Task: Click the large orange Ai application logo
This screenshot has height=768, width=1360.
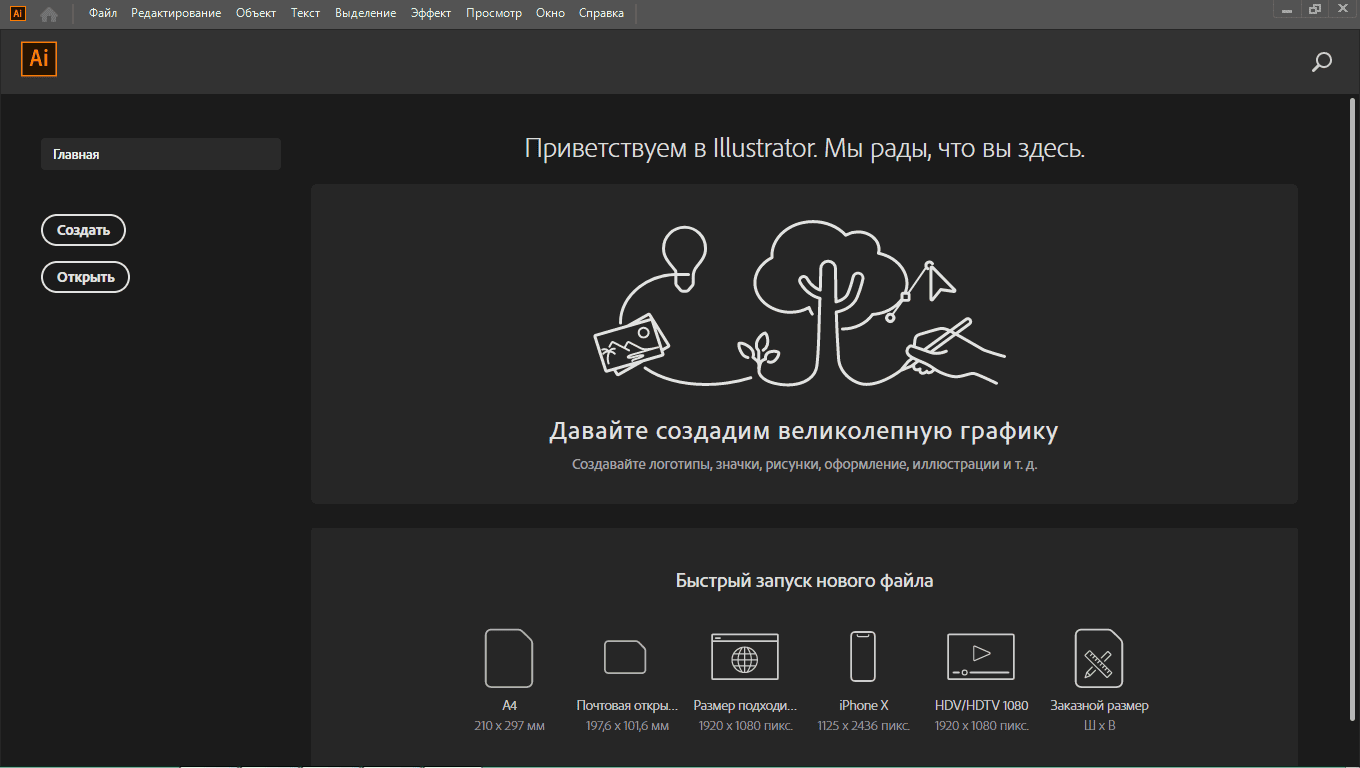Action: click(39, 59)
